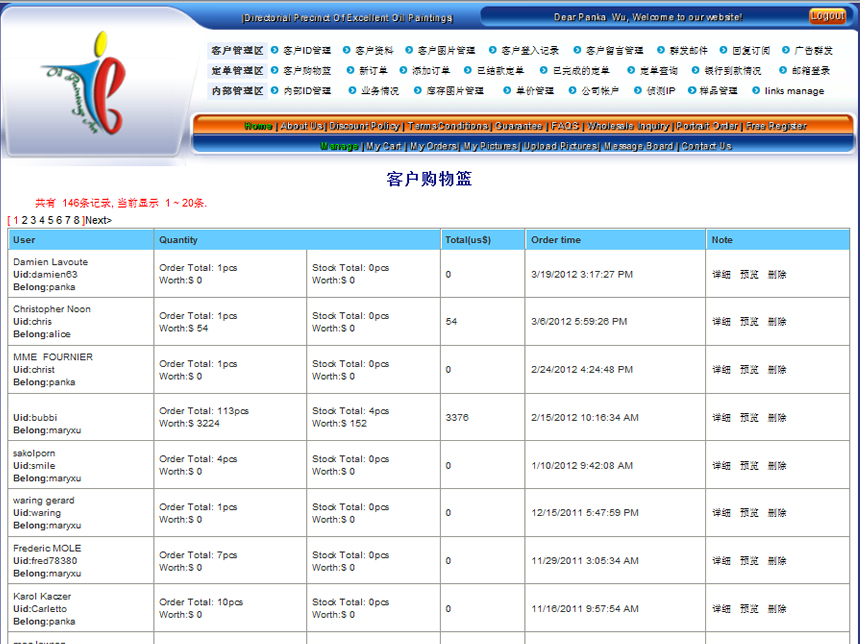Click the blue arrow icon beside 侦测IP
The height and width of the screenshot is (644, 860).
coord(637,91)
